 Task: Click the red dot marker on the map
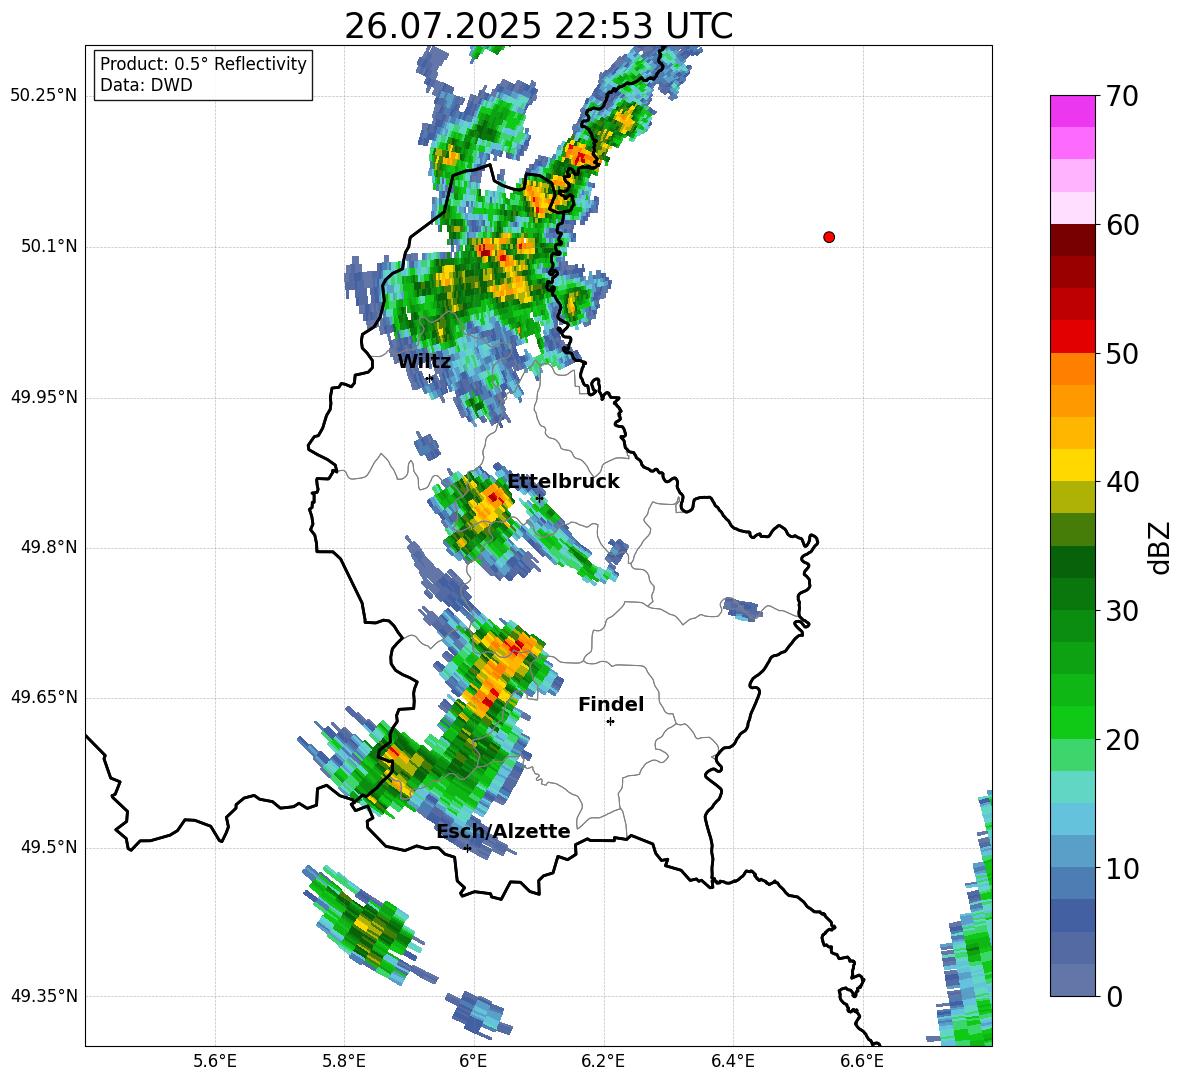click(x=829, y=237)
